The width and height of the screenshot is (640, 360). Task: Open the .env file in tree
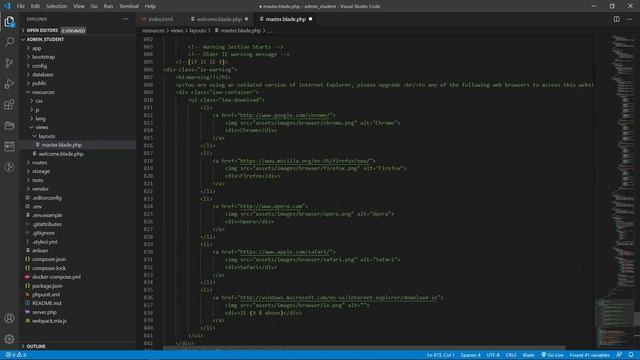(x=37, y=207)
